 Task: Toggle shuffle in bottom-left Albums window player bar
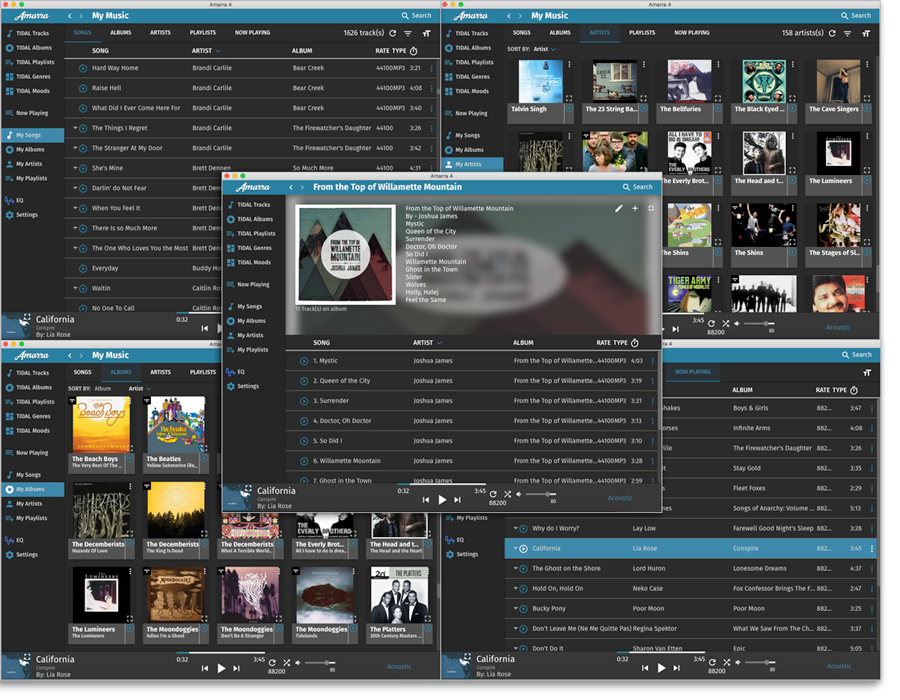(x=286, y=663)
